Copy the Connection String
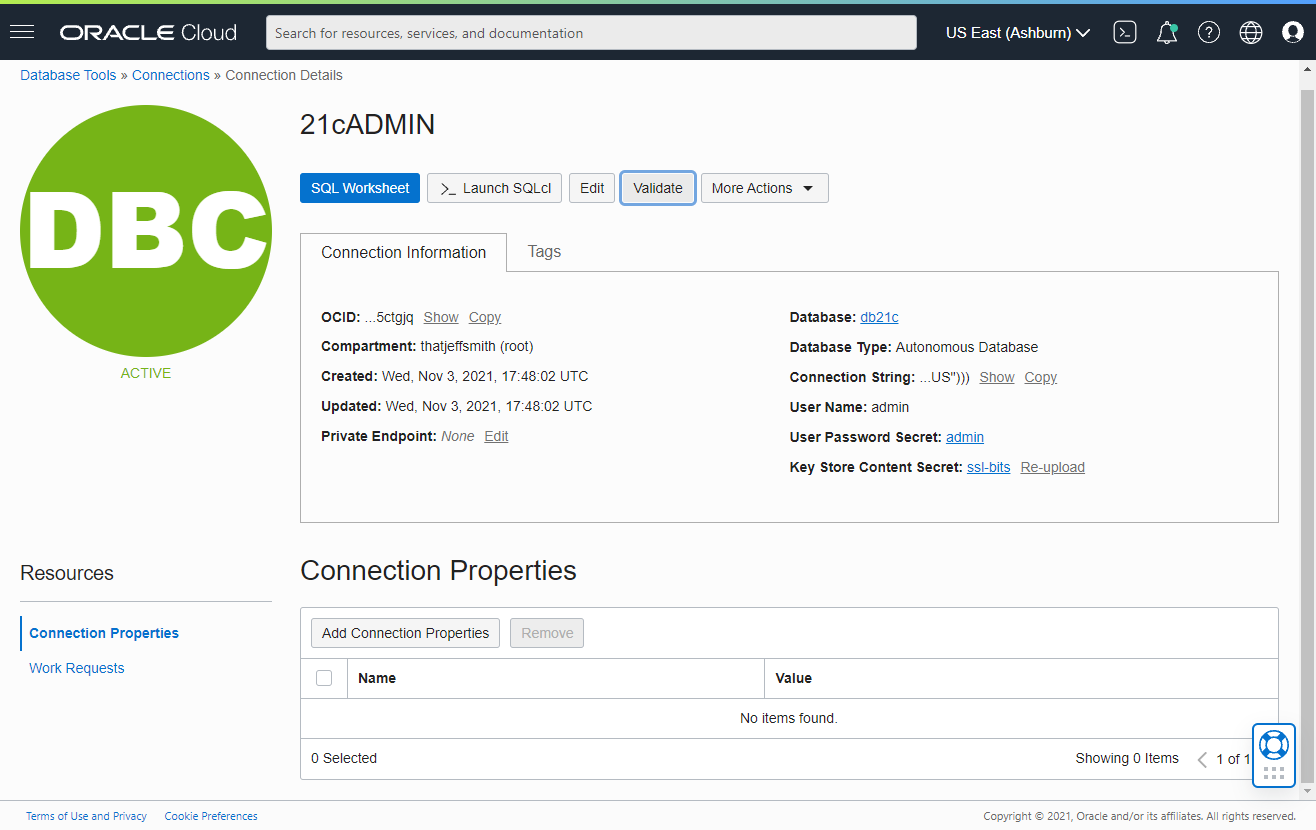This screenshot has width=1316, height=830. tap(1041, 377)
